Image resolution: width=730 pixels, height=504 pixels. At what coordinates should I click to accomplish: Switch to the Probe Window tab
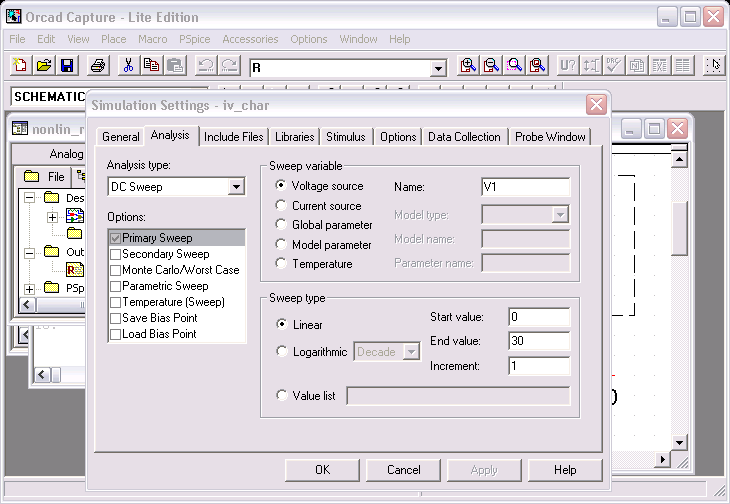pos(550,137)
